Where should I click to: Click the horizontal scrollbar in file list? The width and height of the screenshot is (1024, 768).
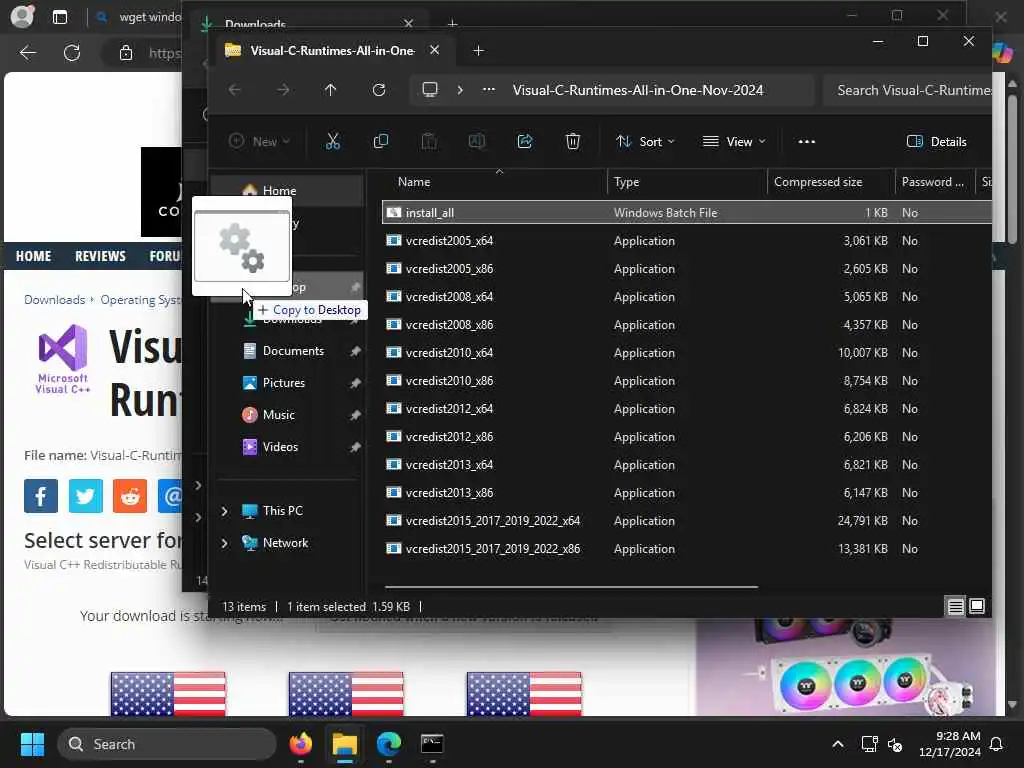click(571, 587)
